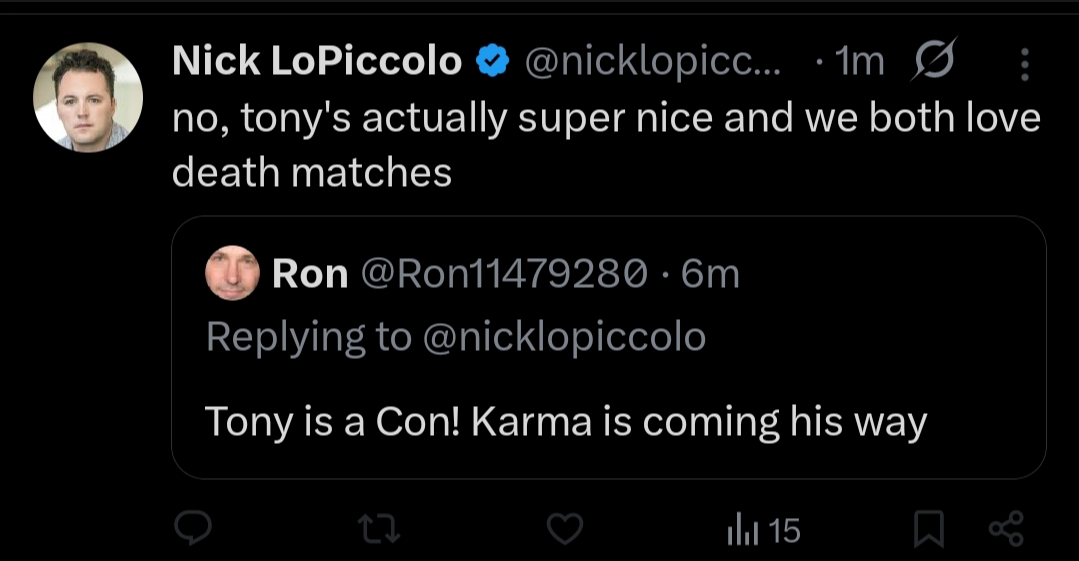Open the three-dot more options menu
Screen dimensions: 1079x561
coord(1024,64)
